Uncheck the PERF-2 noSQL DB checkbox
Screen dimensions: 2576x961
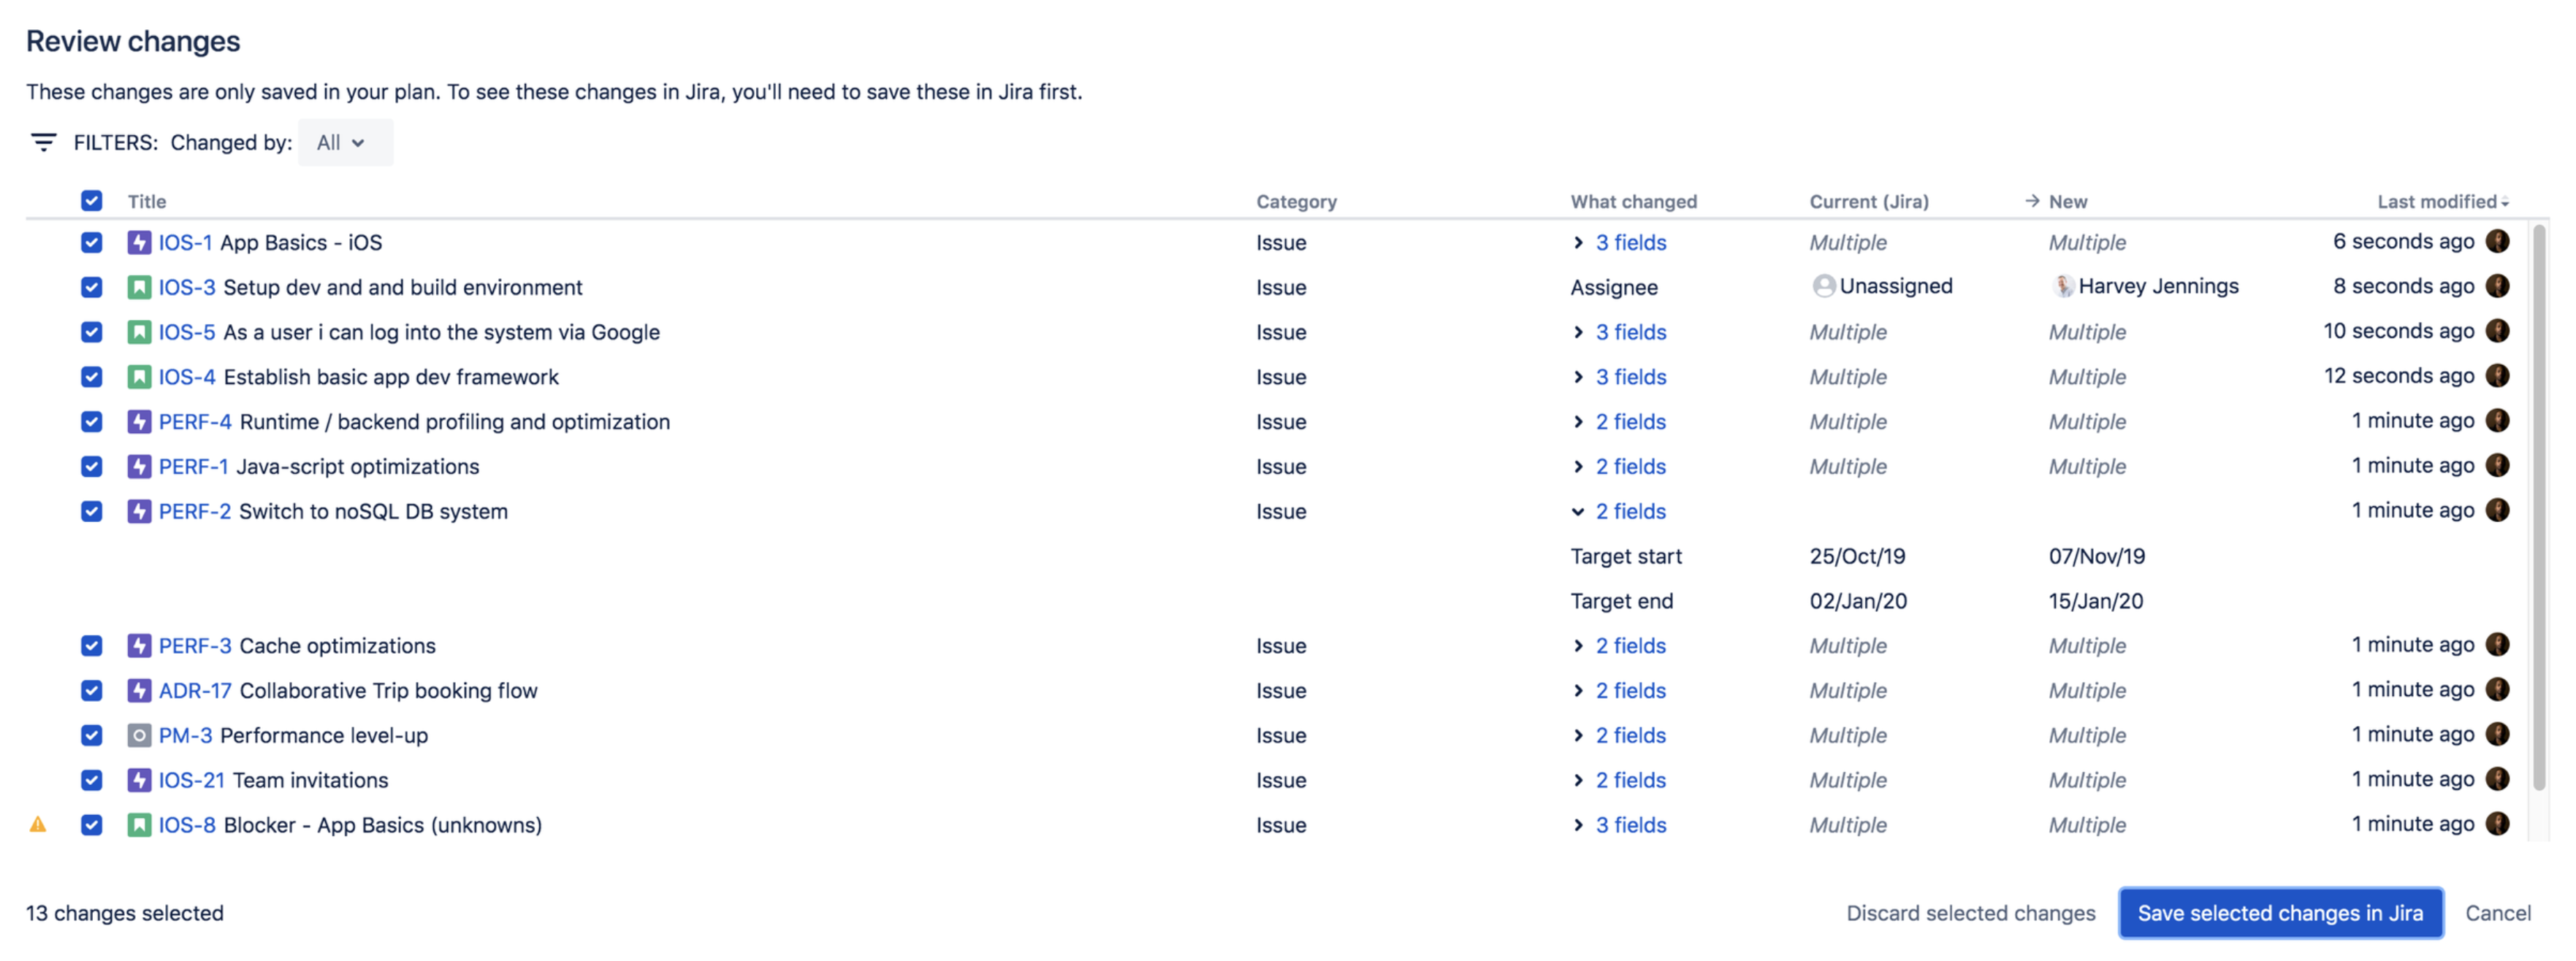(x=91, y=512)
